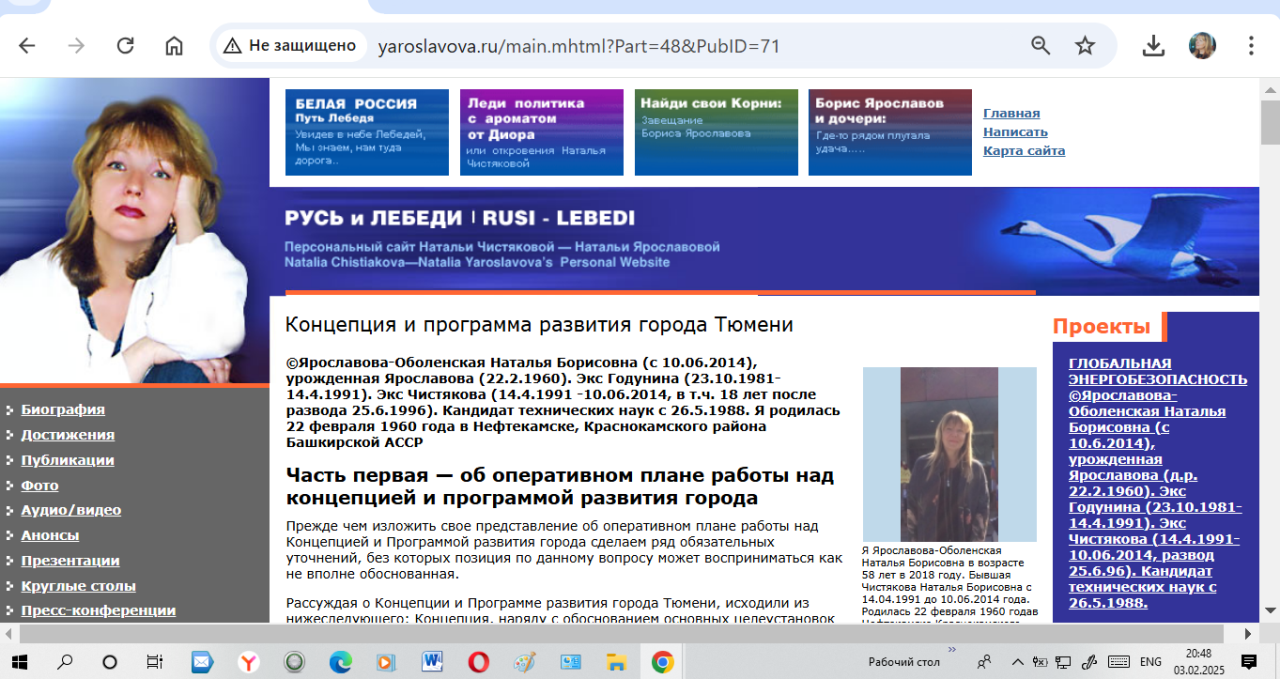Click the horizontal scrollbar at page bottom
Screen dimensions: 1280x679
(620, 634)
